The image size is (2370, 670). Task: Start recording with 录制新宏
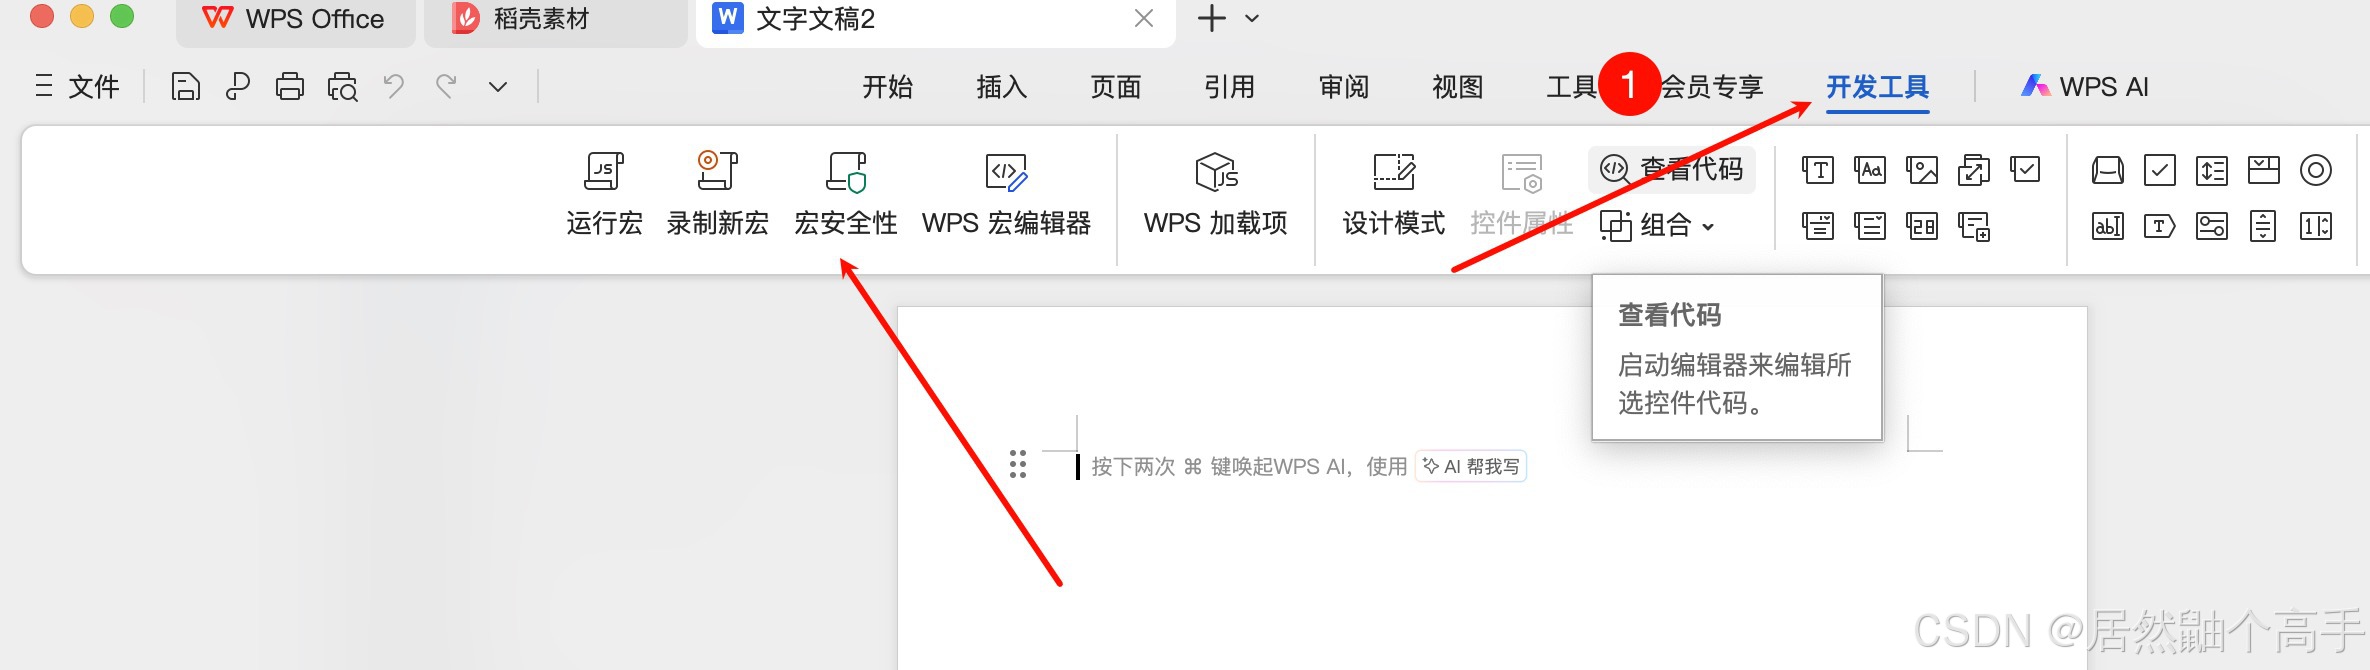[x=717, y=196]
